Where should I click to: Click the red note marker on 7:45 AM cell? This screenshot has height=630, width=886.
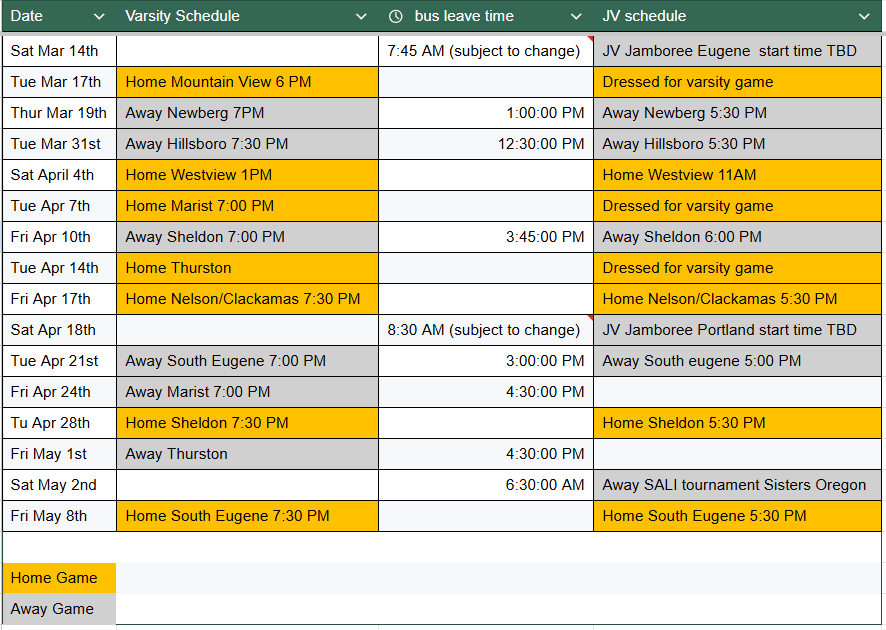(x=590, y=39)
